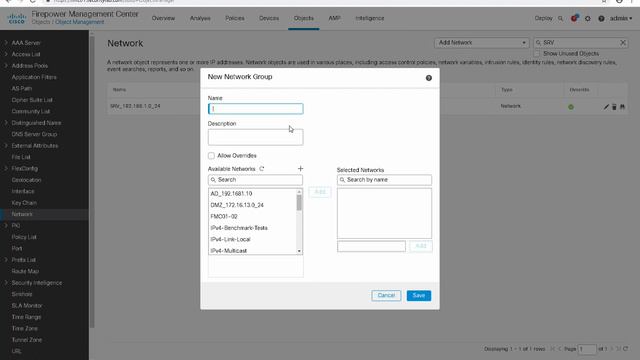Select Network item in sidebar
Image resolution: width=640 pixels, height=360 pixels.
tap(22, 214)
